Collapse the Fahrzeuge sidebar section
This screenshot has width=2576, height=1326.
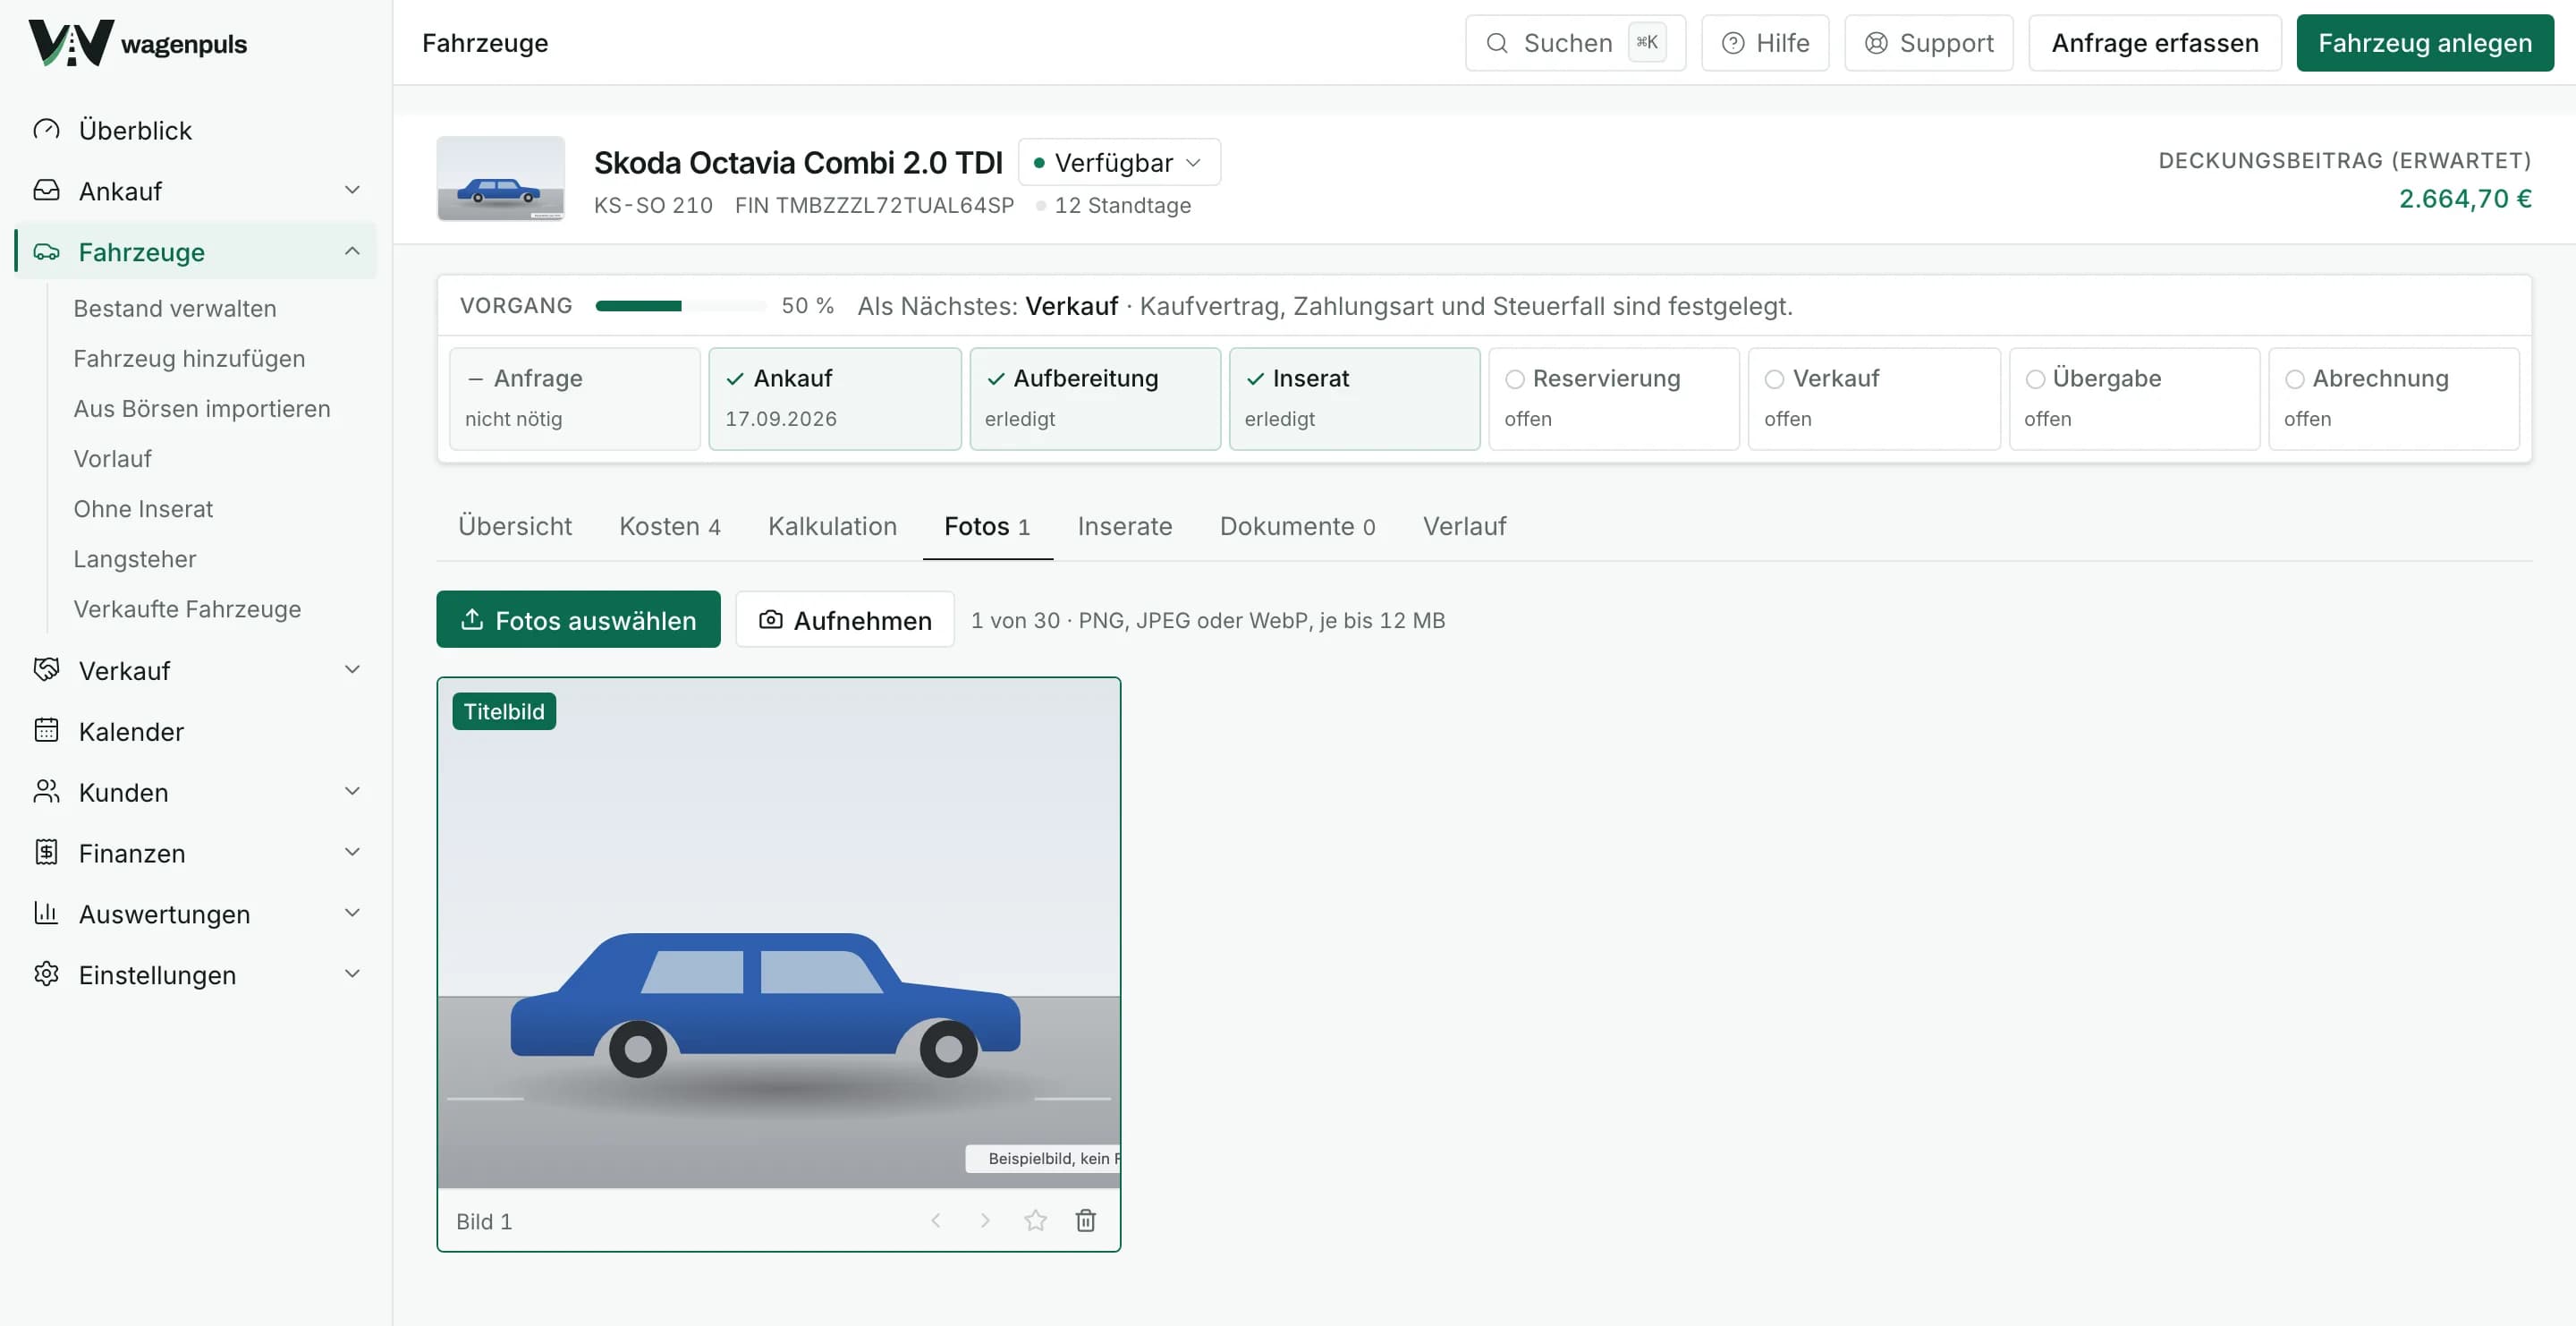click(x=352, y=251)
